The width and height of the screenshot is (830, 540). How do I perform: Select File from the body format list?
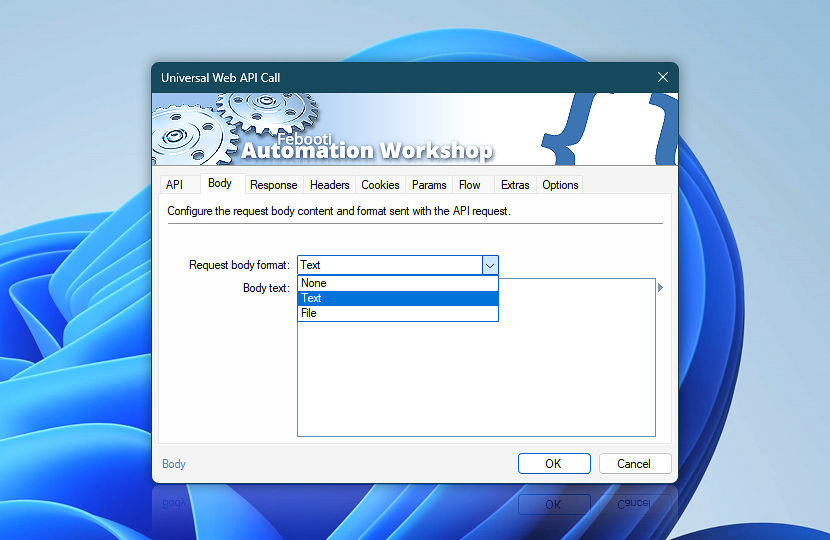tap(398, 313)
